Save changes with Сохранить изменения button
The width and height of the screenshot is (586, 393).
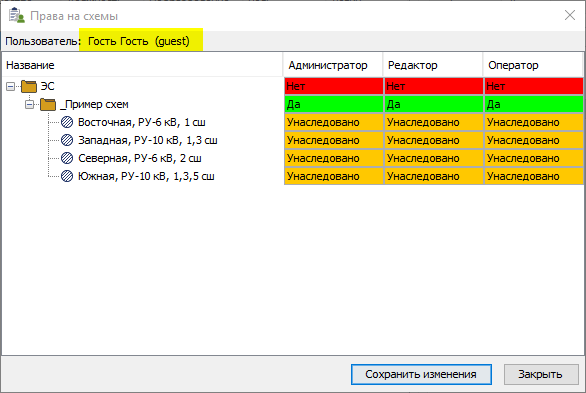(421, 374)
